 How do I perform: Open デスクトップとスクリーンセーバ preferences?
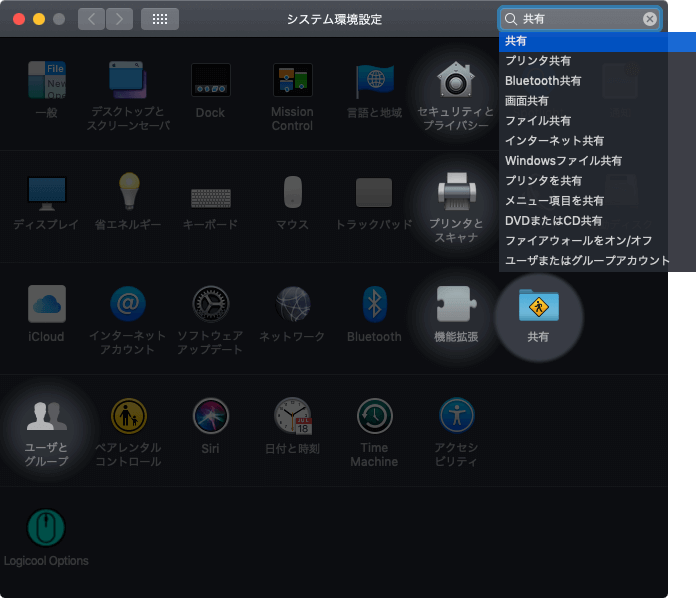tap(128, 80)
